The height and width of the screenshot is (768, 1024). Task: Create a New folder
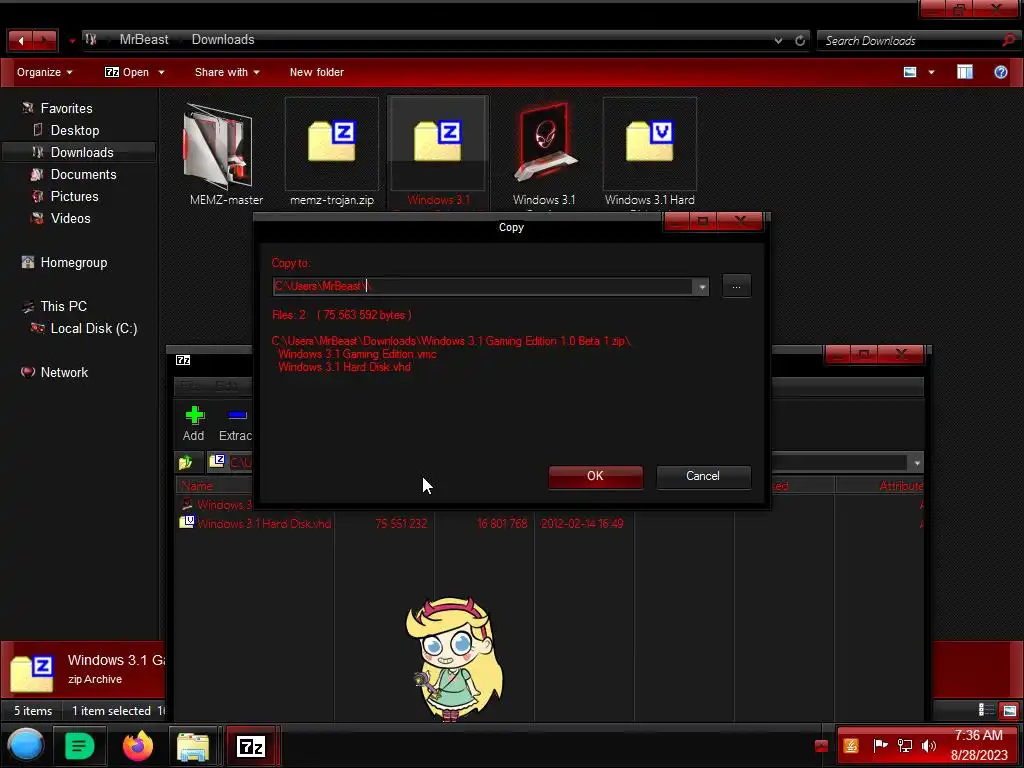point(317,72)
